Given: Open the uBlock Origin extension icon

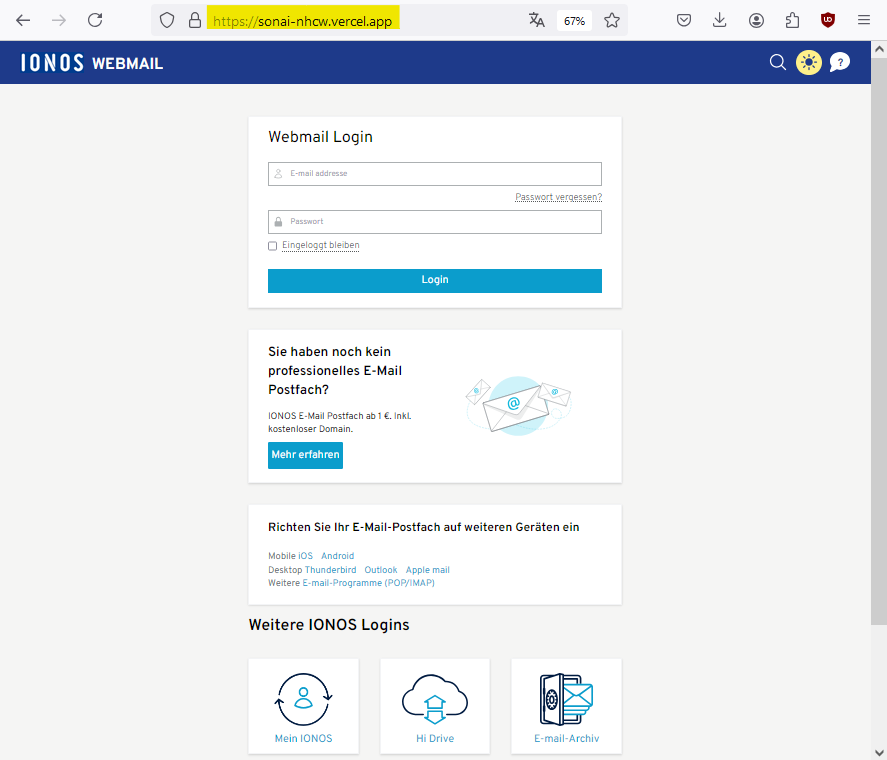Looking at the screenshot, I should (x=827, y=20).
